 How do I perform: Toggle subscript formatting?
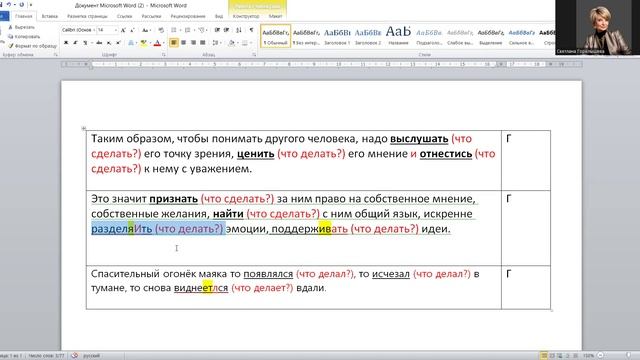109,42
